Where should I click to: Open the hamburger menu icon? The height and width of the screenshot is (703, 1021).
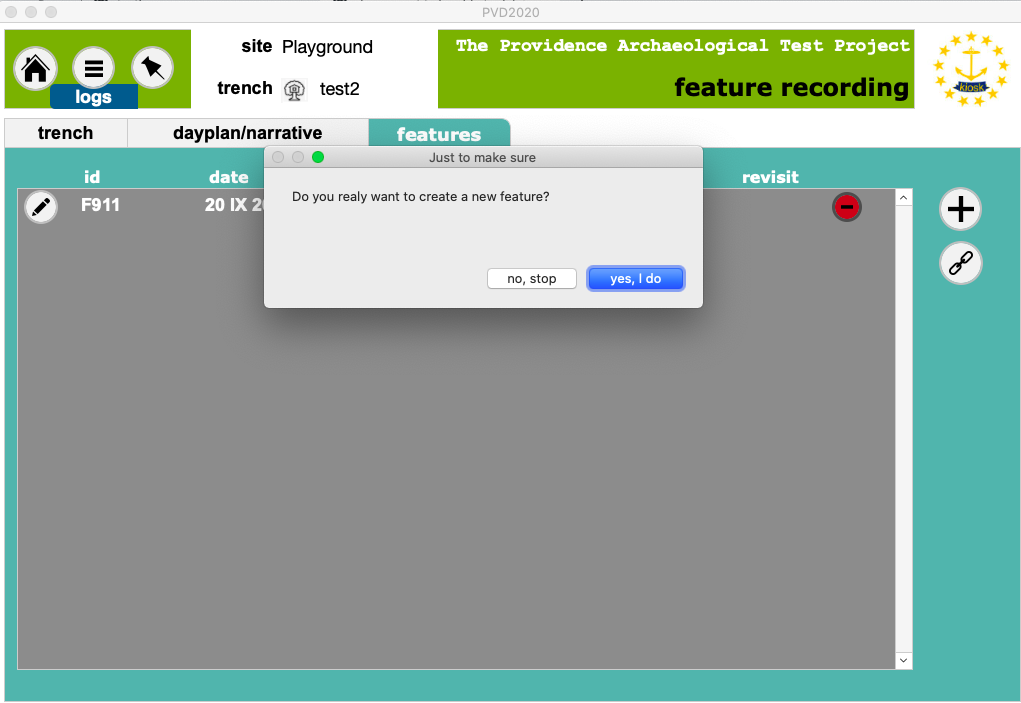(94, 68)
